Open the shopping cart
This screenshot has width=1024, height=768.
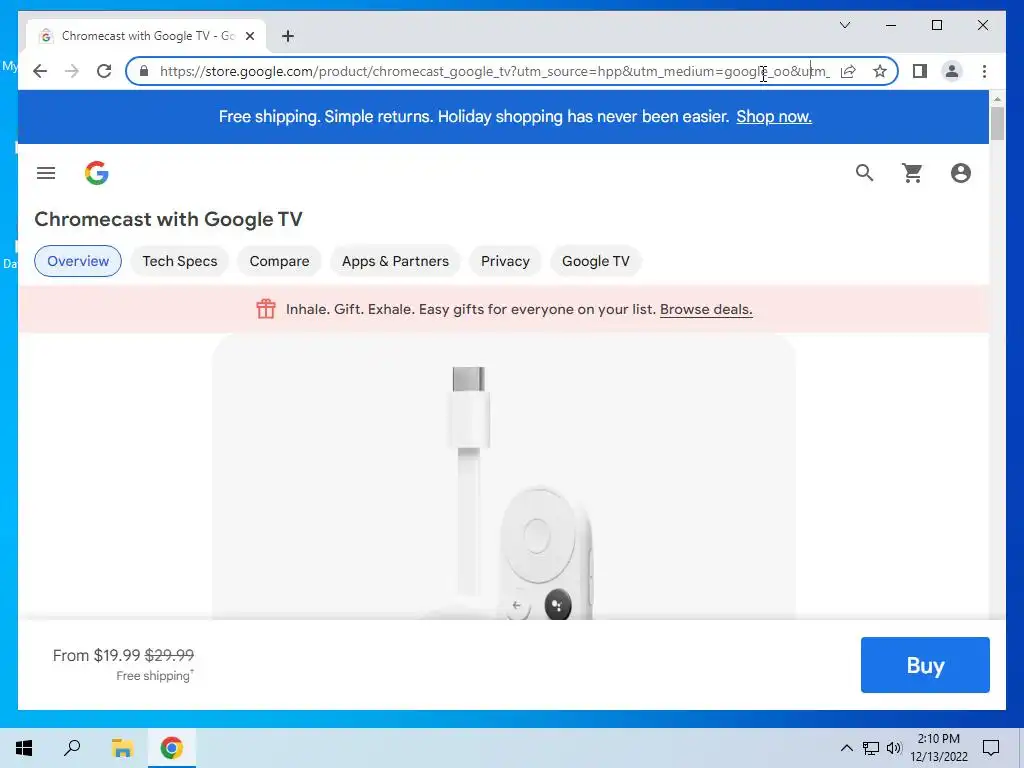click(912, 173)
